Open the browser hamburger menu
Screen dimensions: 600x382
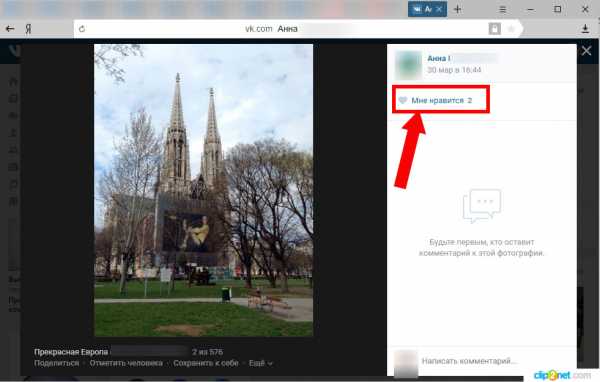[502, 10]
